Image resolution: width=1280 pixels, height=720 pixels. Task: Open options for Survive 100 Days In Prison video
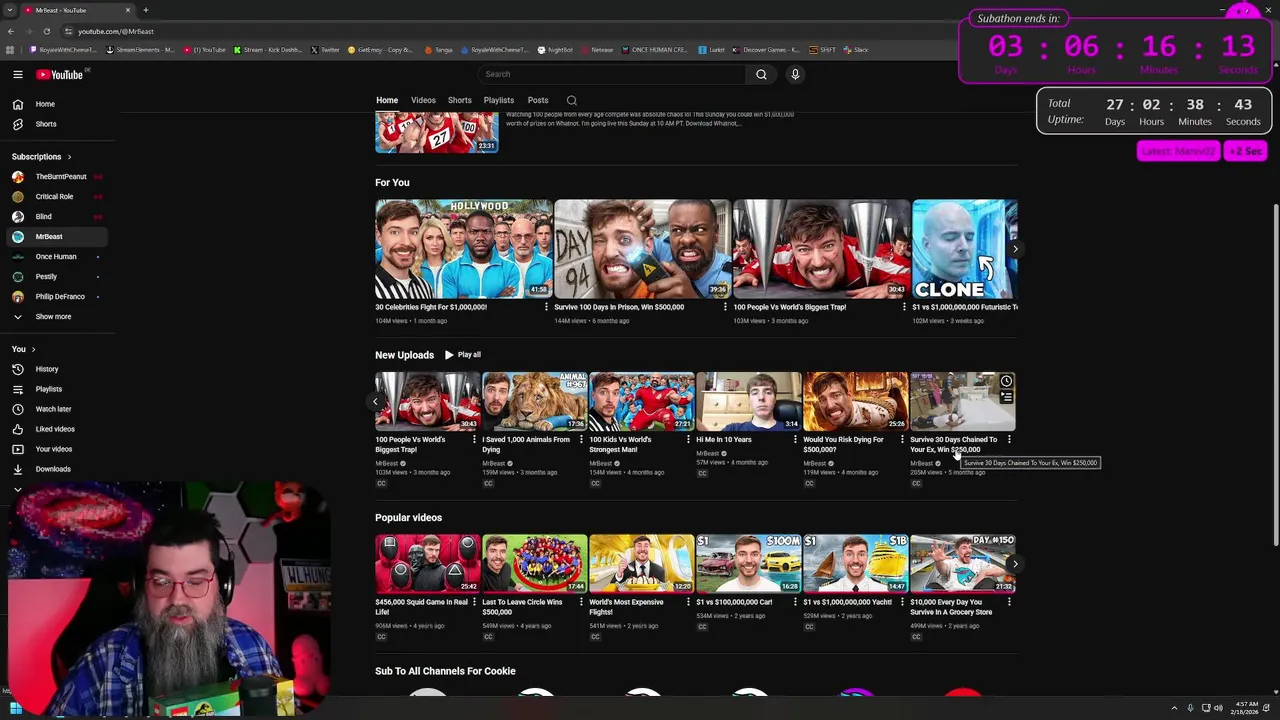coord(725,307)
